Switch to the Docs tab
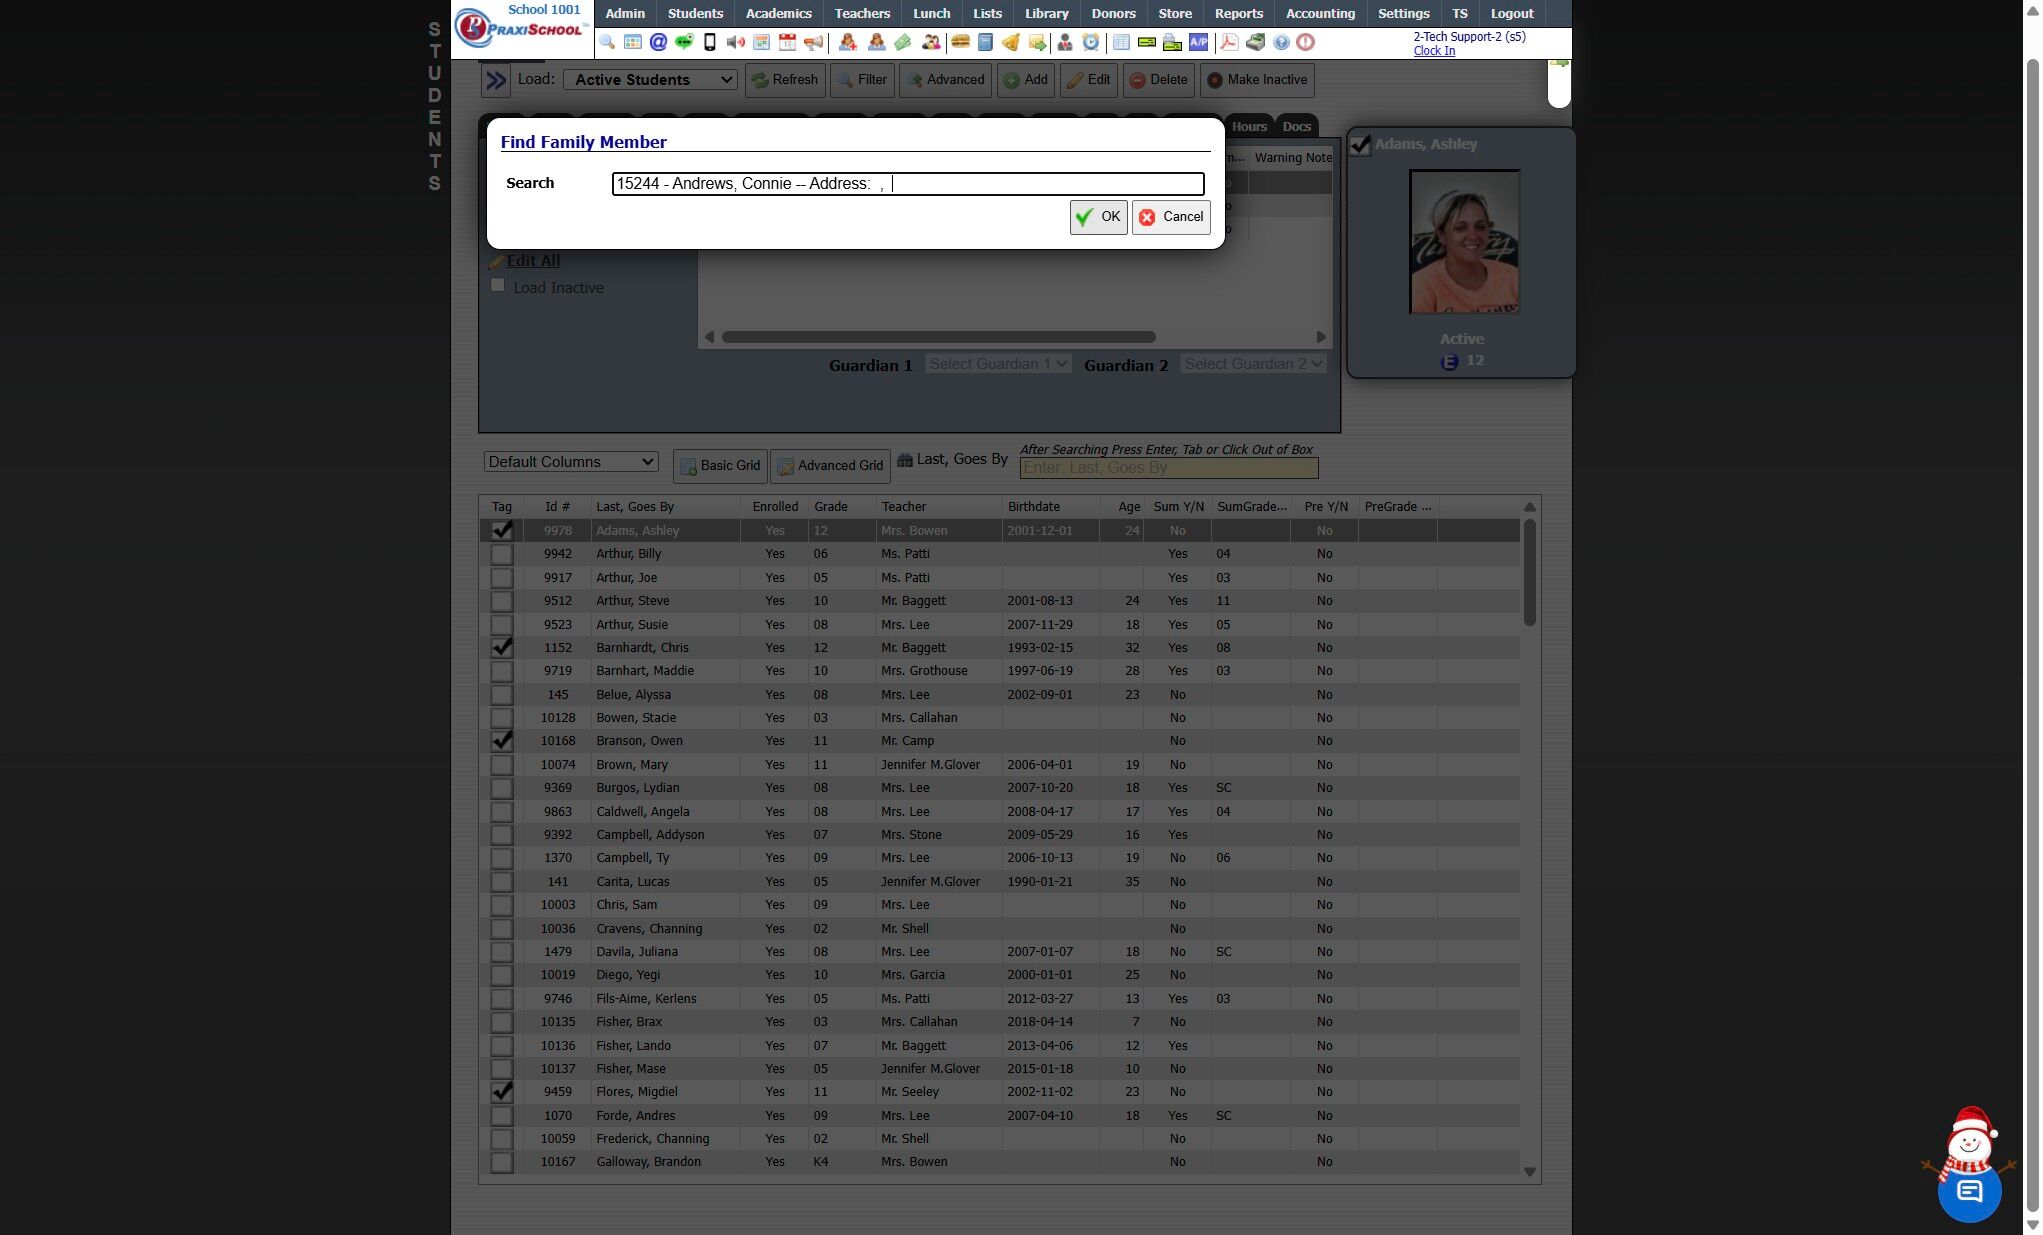2043x1235 pixels. click(x=1296, y=127)
